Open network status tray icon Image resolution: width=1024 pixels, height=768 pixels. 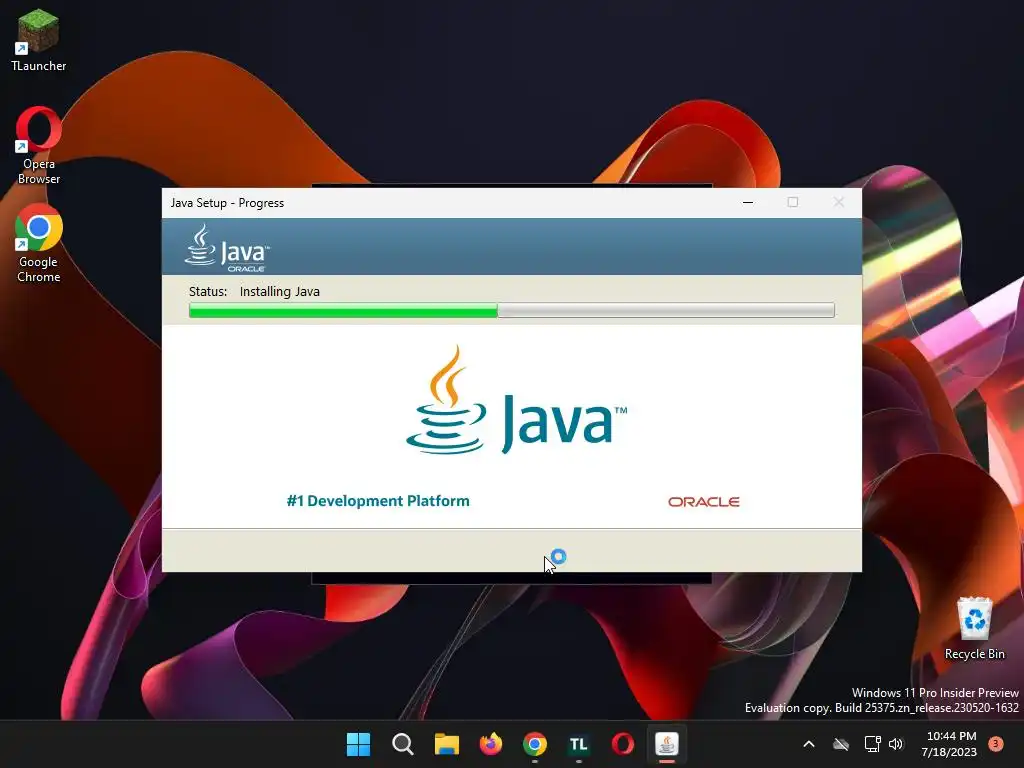872,744
